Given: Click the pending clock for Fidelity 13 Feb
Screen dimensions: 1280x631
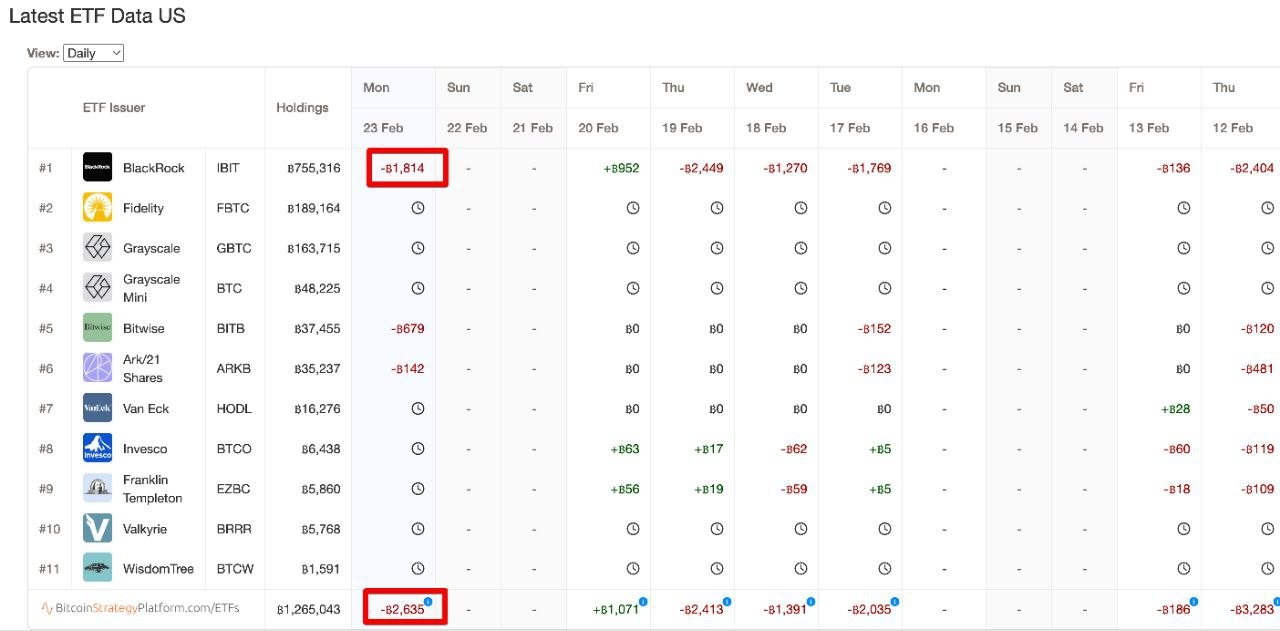Looking at the screenshot, I should pyautogui.click(x=1184, y=208).
